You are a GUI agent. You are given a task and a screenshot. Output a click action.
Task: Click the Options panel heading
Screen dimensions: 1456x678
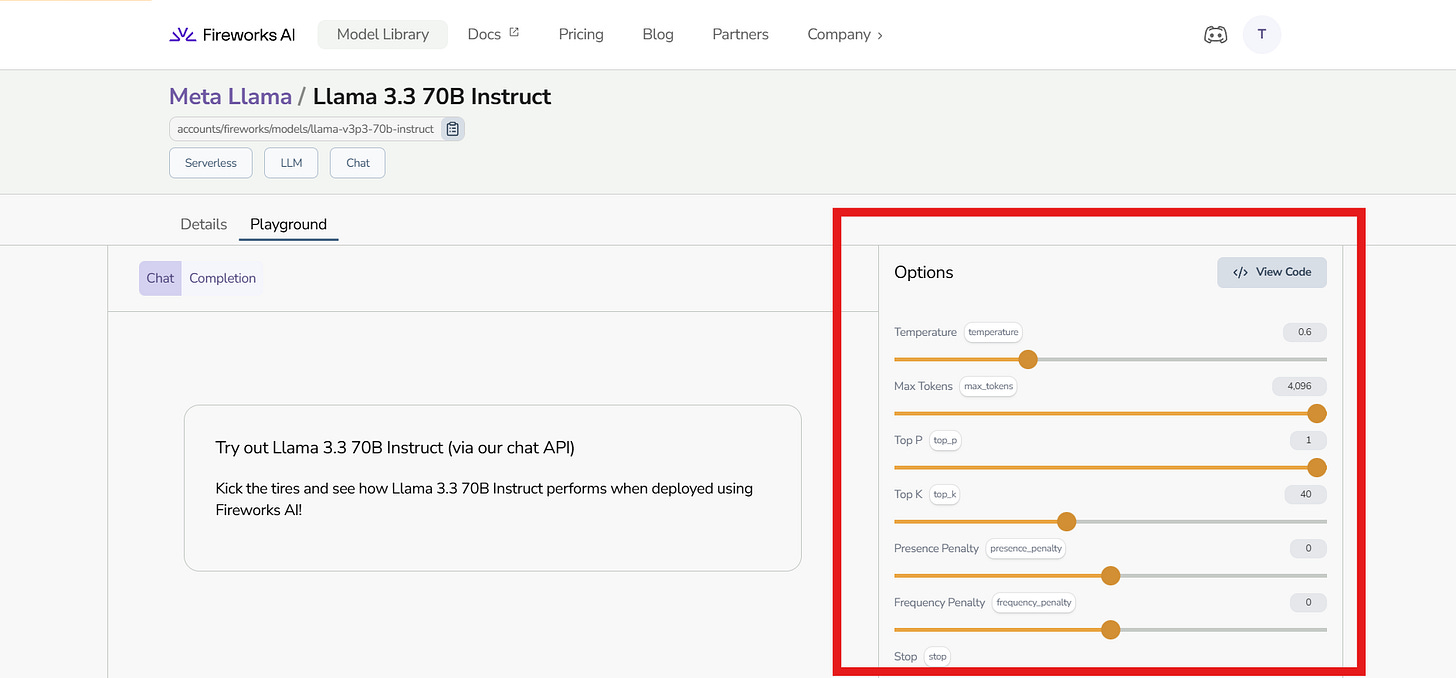pyautogui.click(x=924, y=272)
